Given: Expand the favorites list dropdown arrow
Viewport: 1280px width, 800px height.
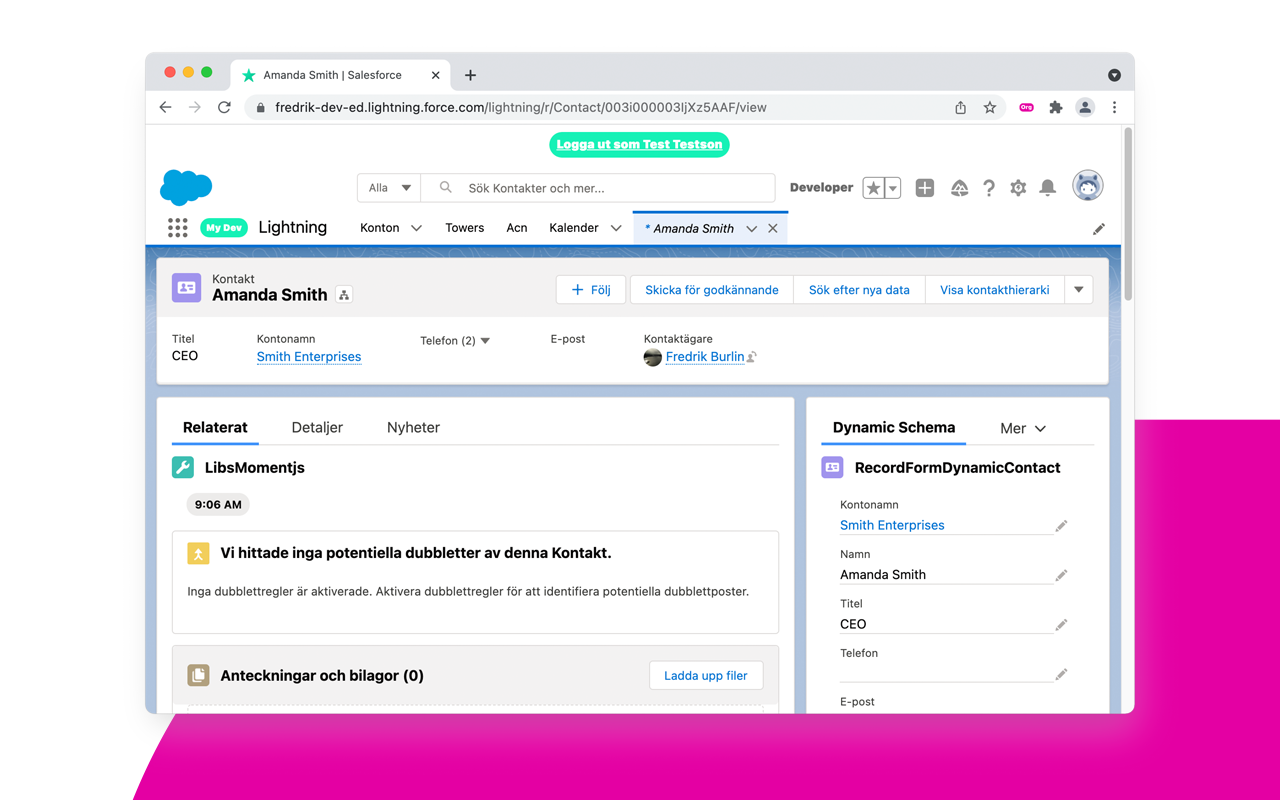Looking at the screenshot, I should (x=893, y=188).
